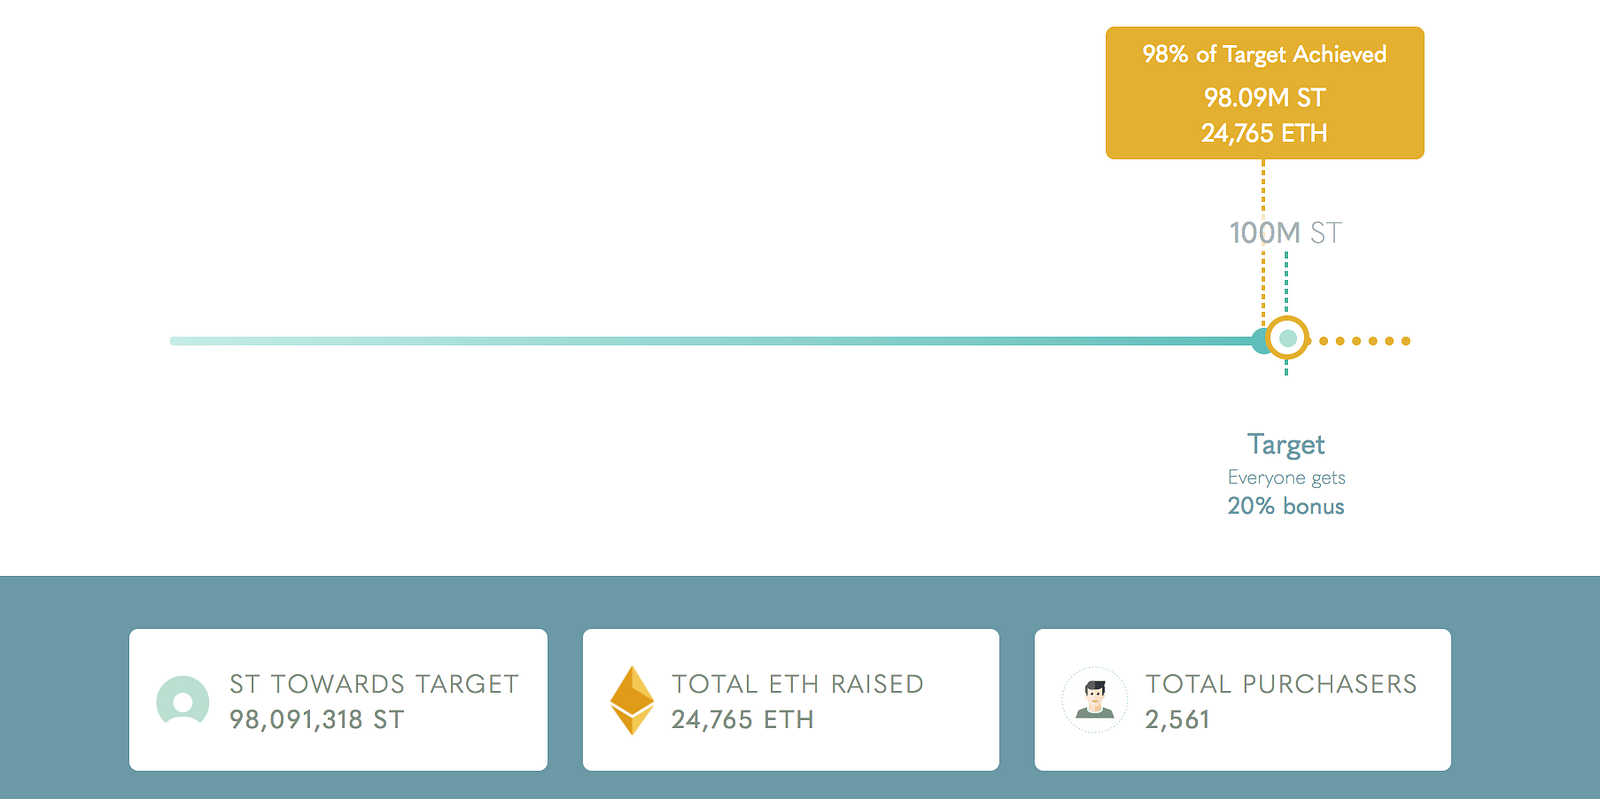Click the "TOTAL ETH RAISED" card title

coord(797,684)
